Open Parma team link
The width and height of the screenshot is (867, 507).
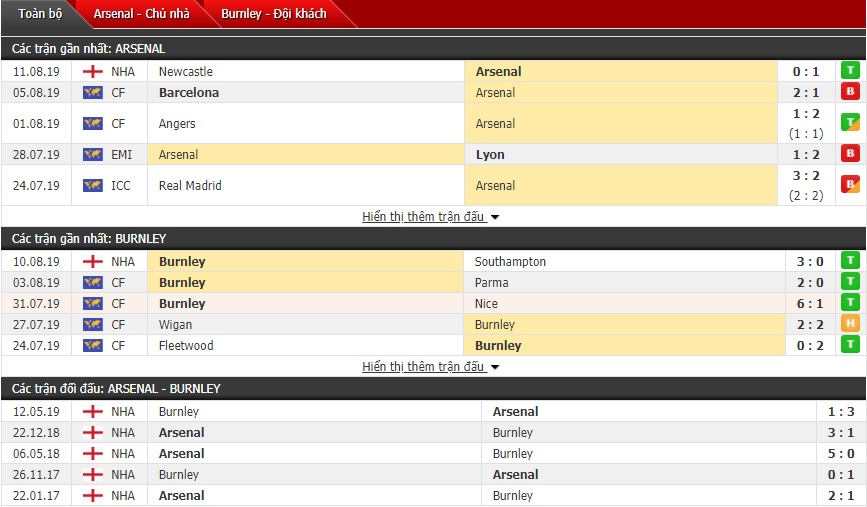(x=491, y=283)
